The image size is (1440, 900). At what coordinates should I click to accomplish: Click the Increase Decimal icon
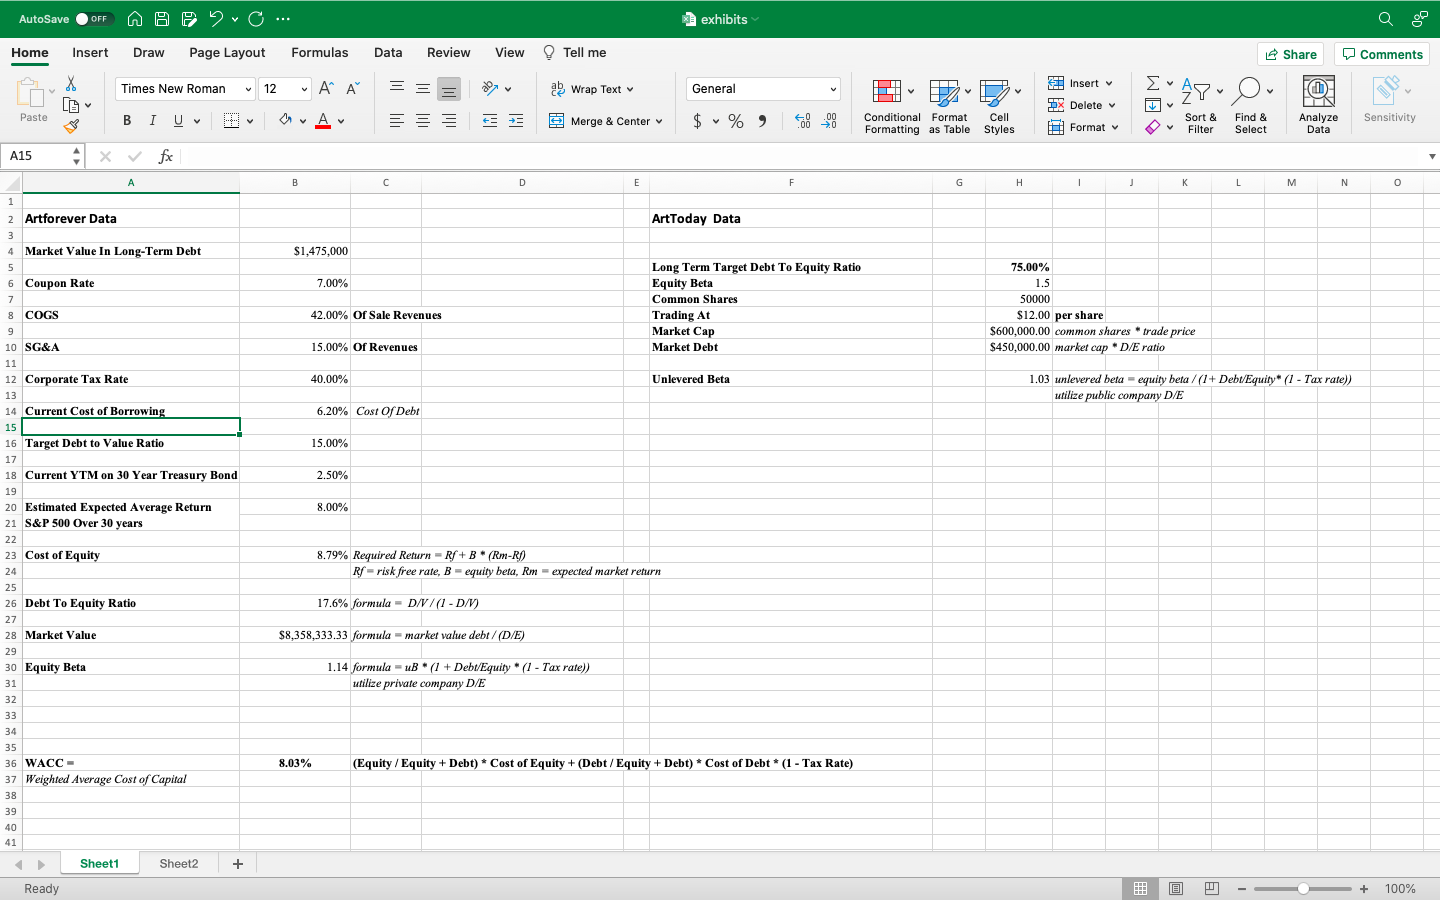pos(802,121)
